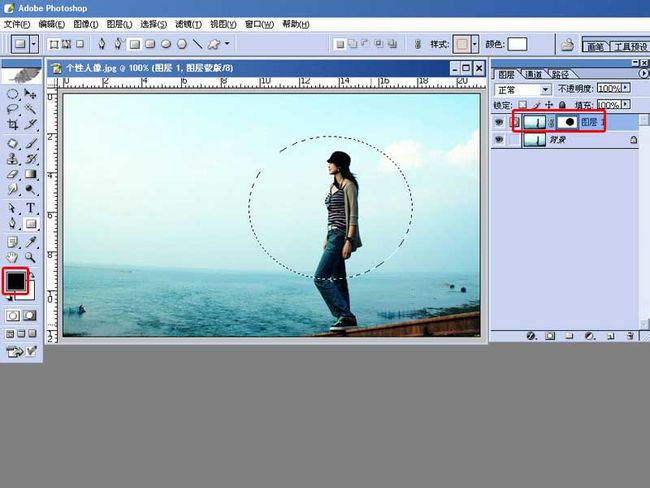Reset default foreground and background colors
This screenshot has width=650, height=488.
tap(10, 297)
